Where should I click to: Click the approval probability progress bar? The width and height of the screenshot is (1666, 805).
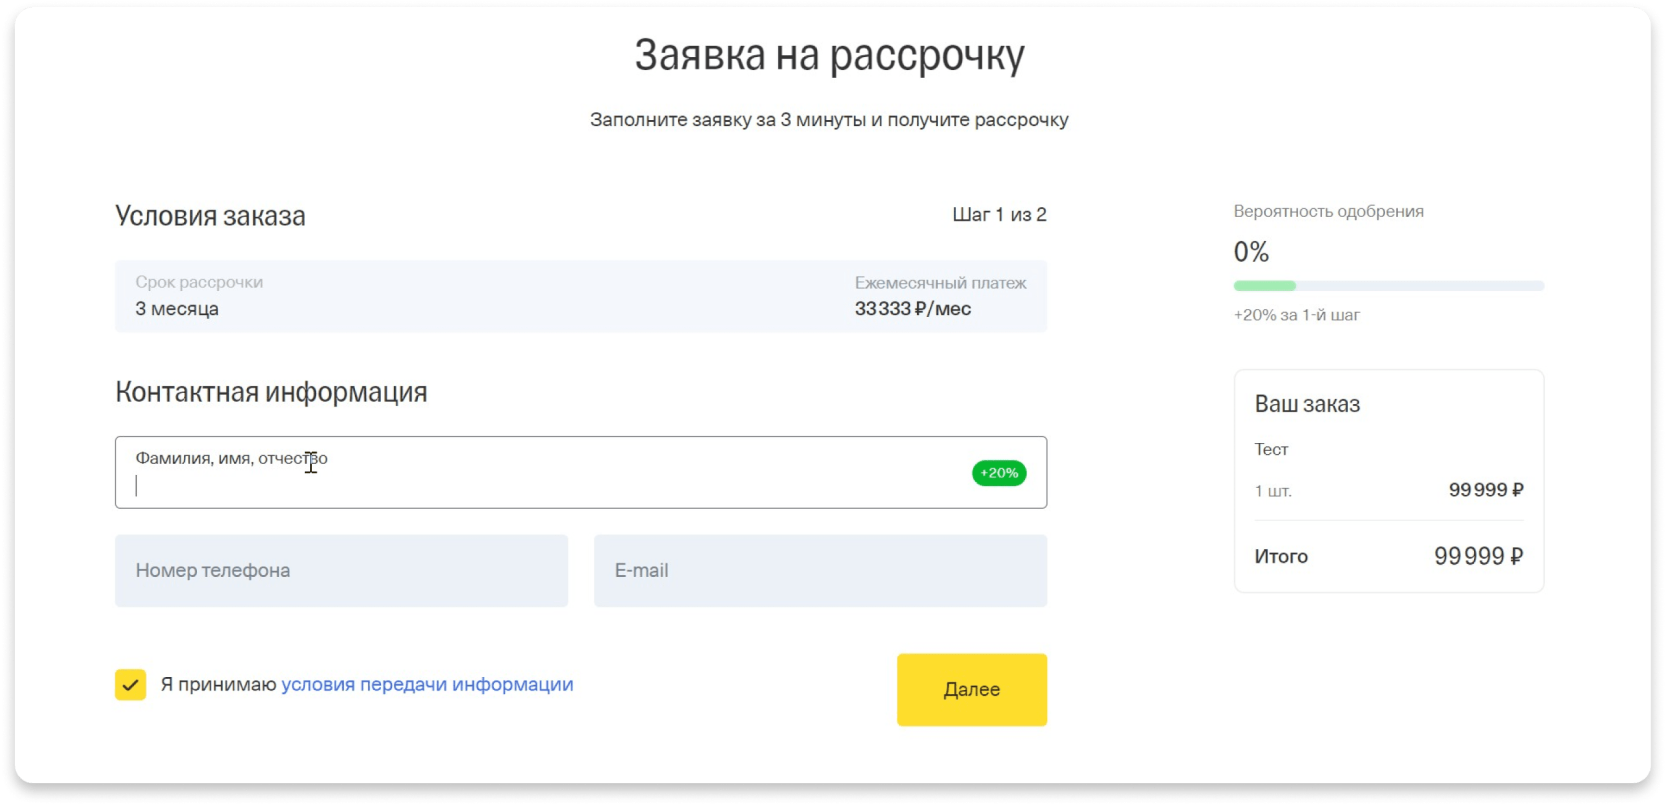point(1388,286)
